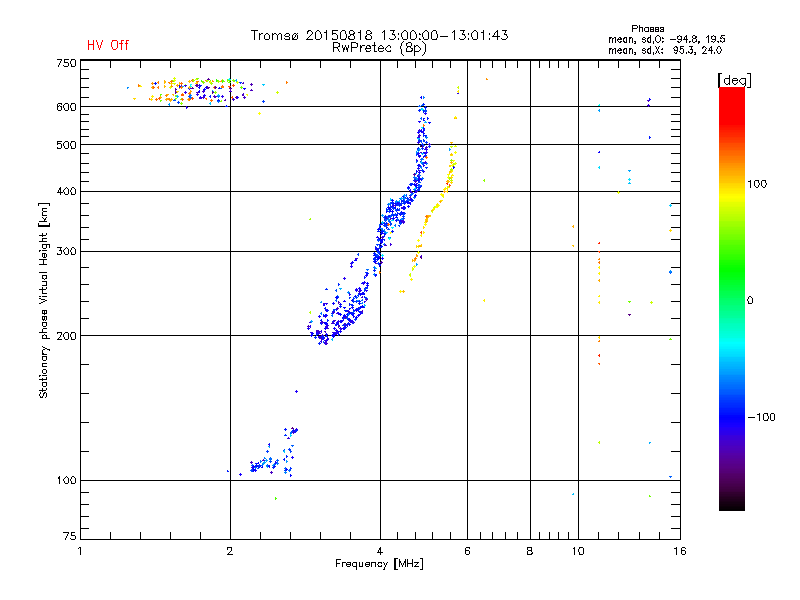Click y-axis tick label 100
800x600 pixels.
(66, 481)
